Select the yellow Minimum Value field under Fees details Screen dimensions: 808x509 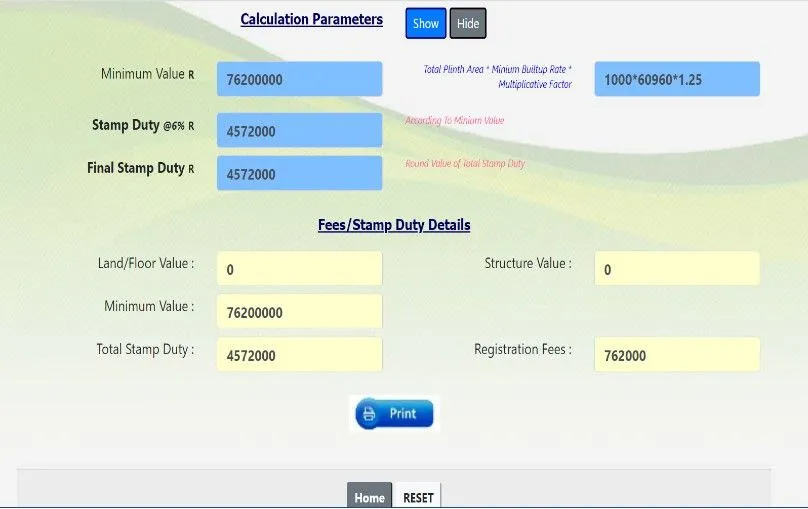(299, 312)
